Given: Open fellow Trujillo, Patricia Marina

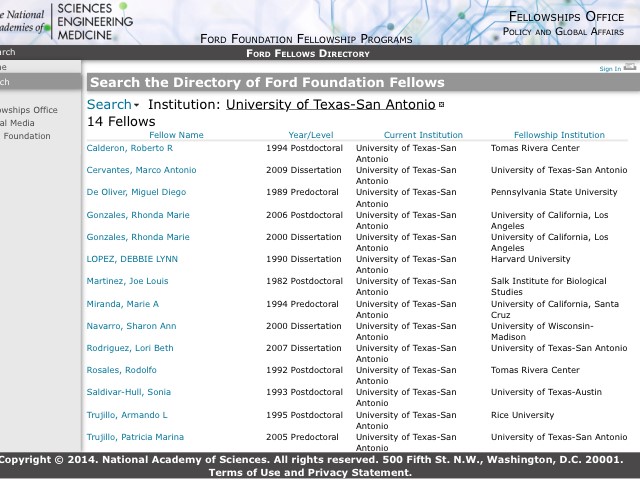Looking at the screenshot, I should [x=135, y=437].
